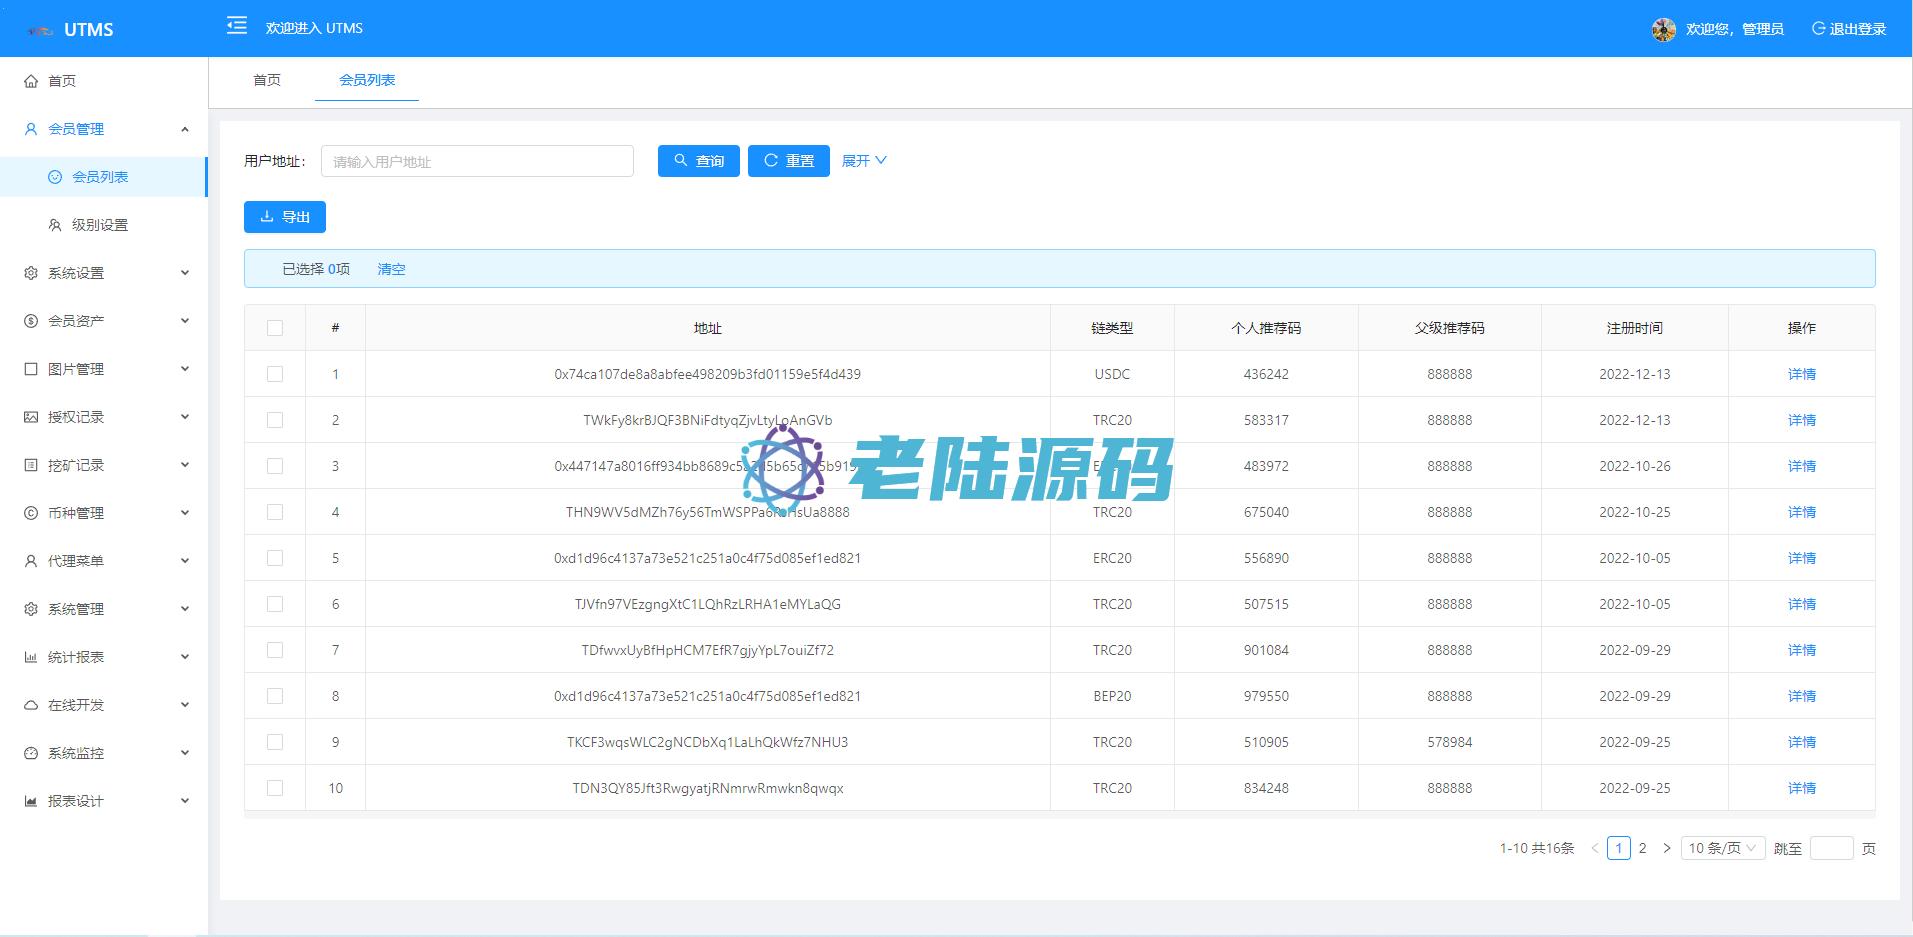Screen dimensions: 1913x937
Task: Focus the 用户地址 input field
Action: click(x=477, y=161)
